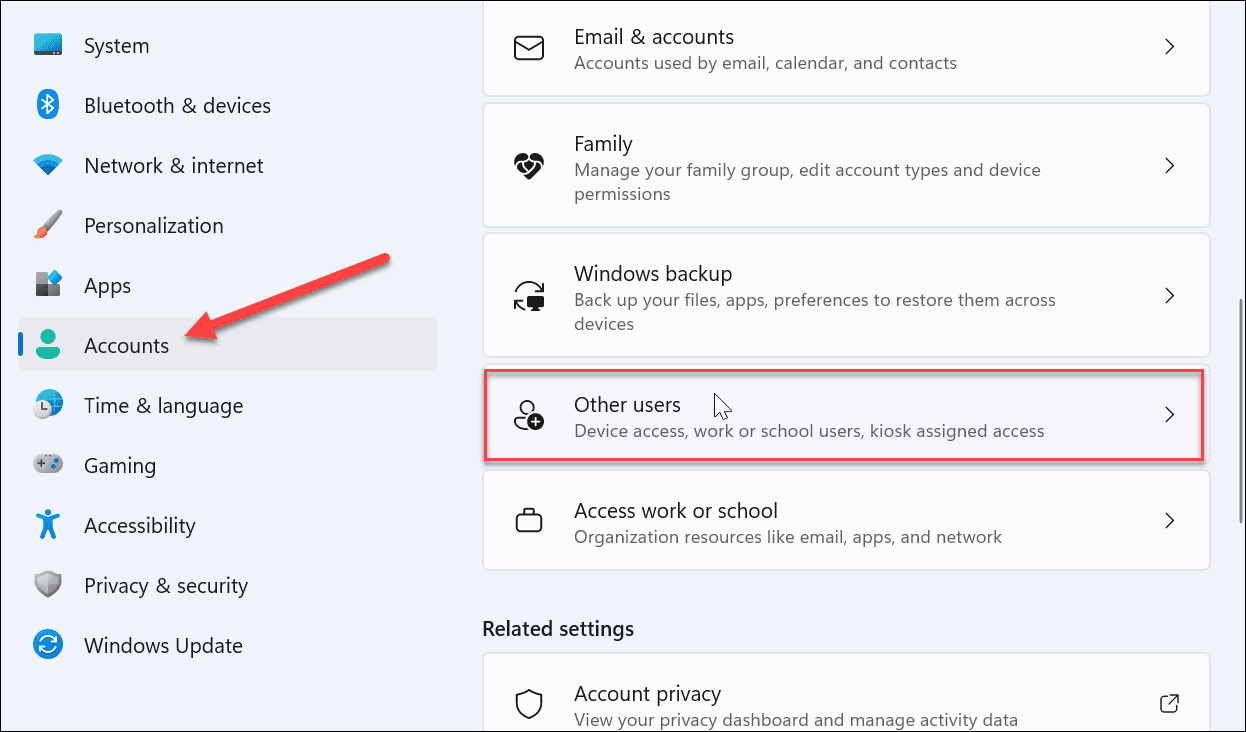Click the Gaming controller icon
This screenshot has width=1246, height=732.
[47, 465]
